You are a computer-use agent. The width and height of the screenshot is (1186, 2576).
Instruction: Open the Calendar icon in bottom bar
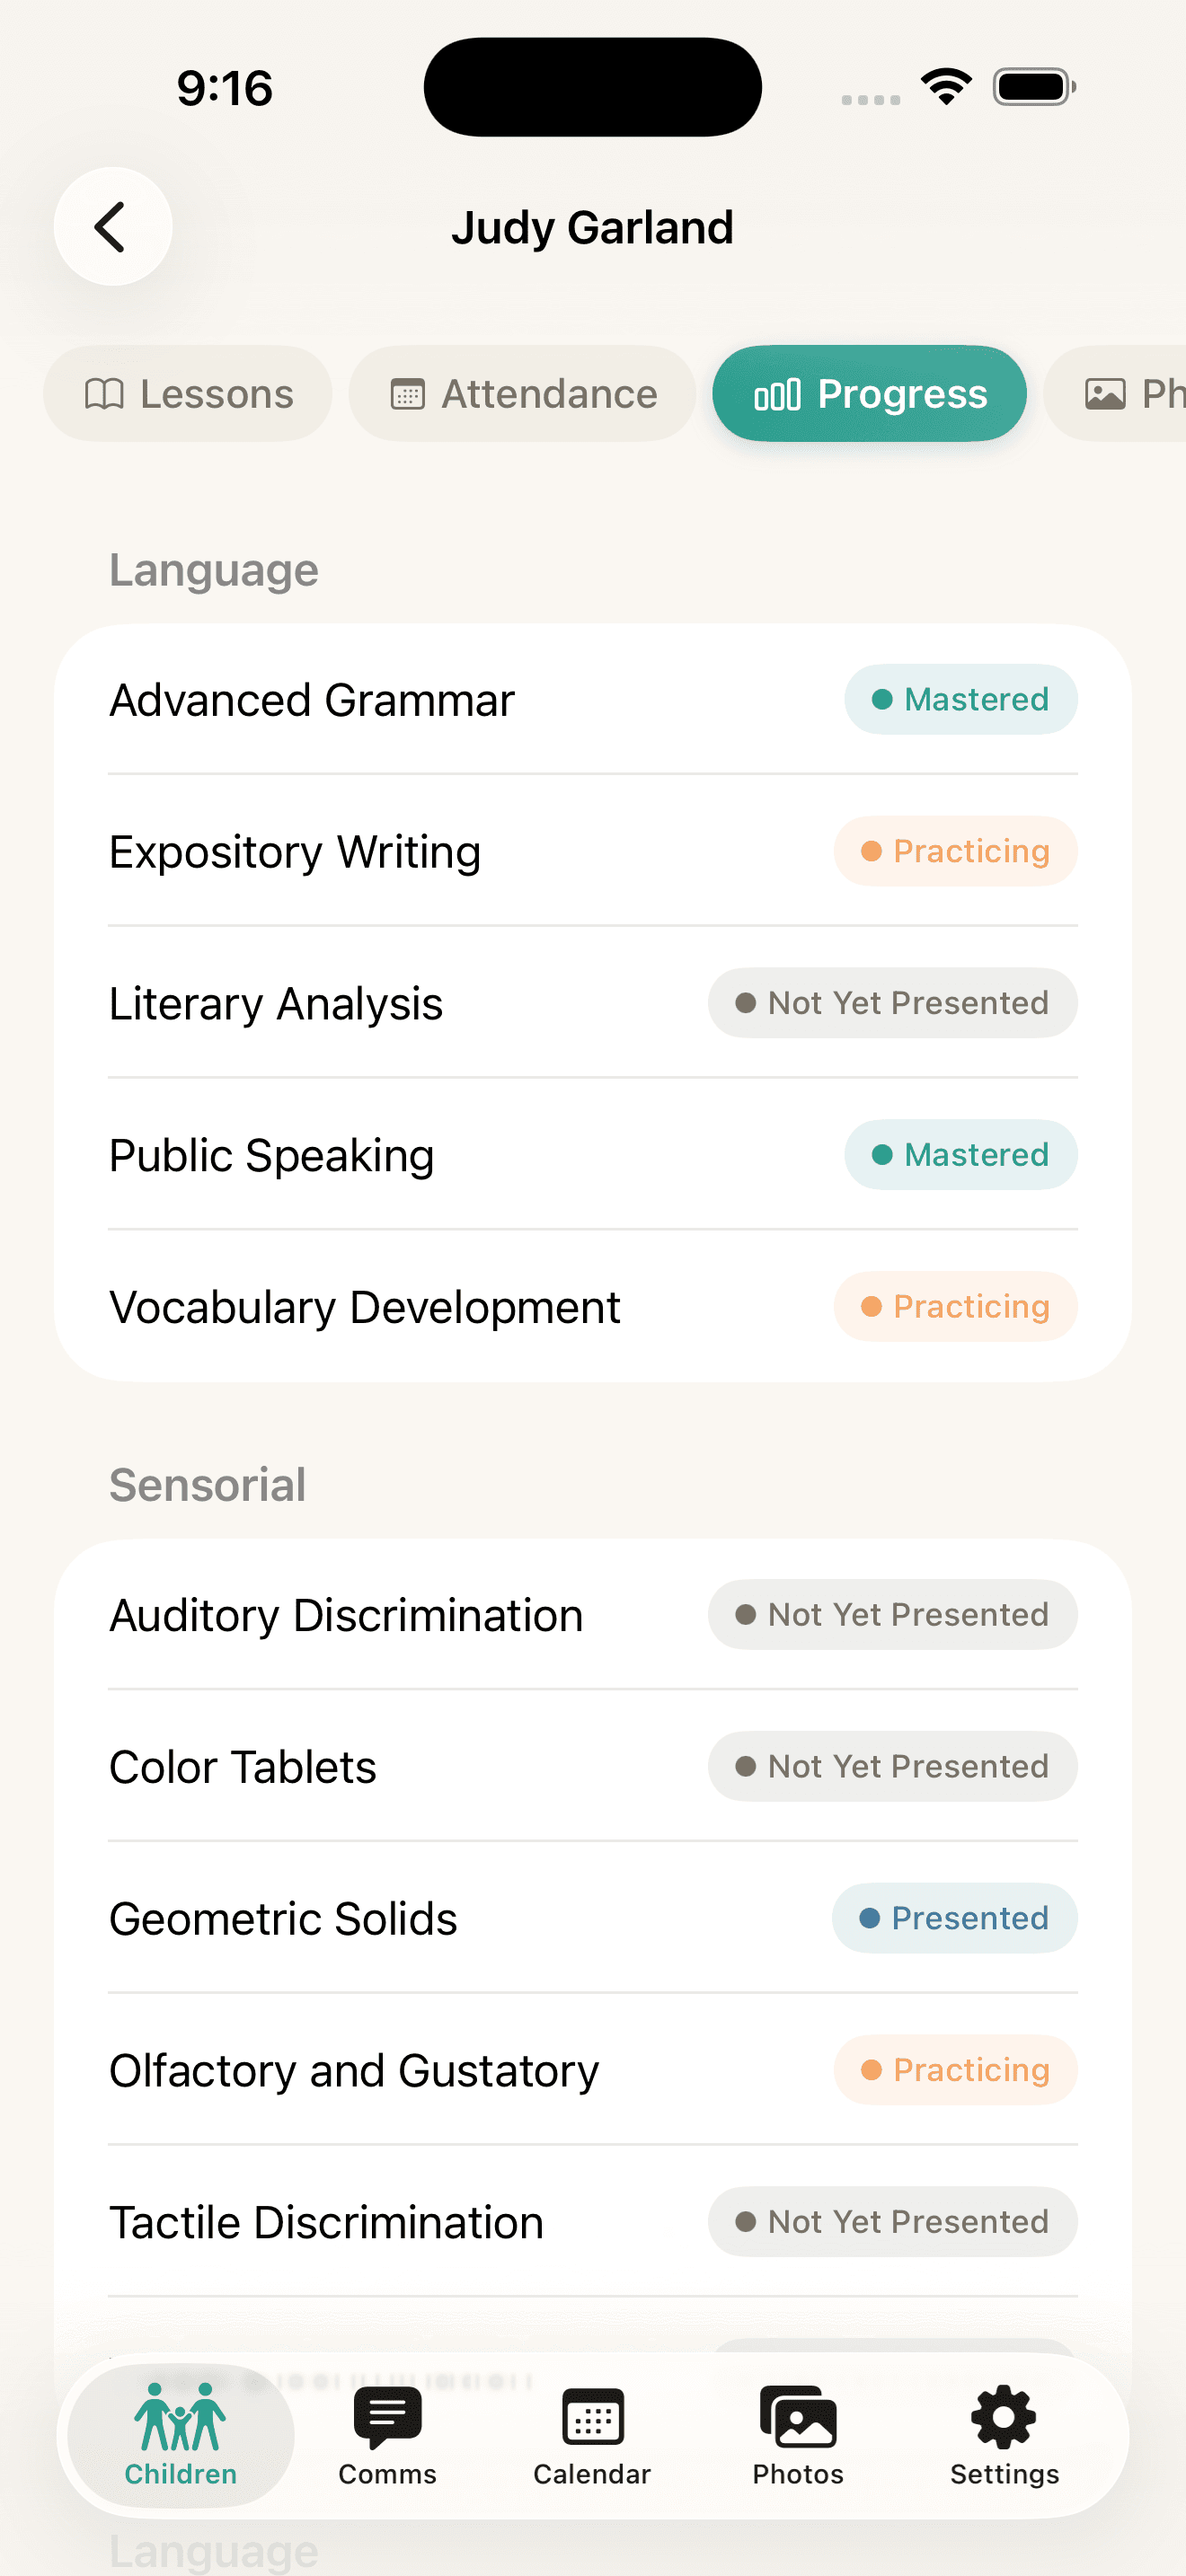click(592, 2416)
